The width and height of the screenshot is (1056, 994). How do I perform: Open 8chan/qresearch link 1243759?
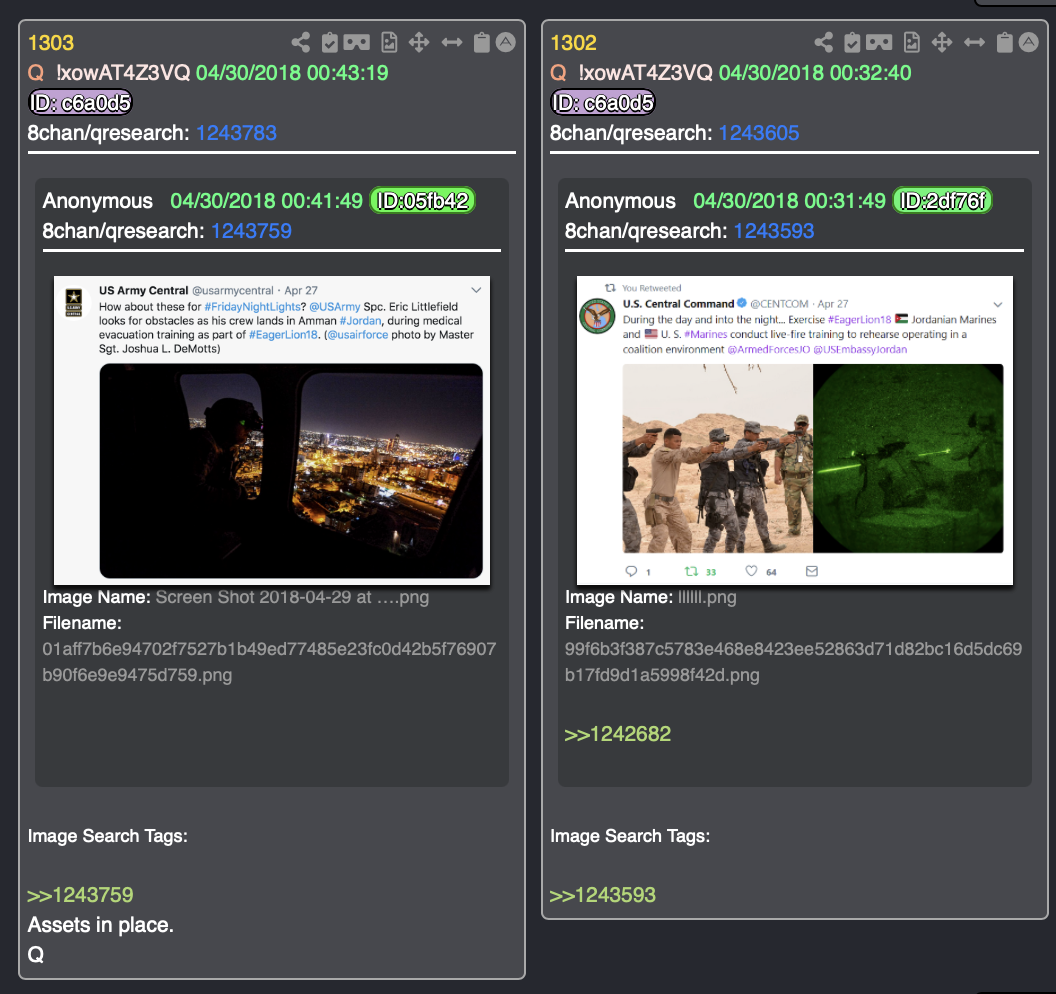pyautogui.click(x=251, y=231)
